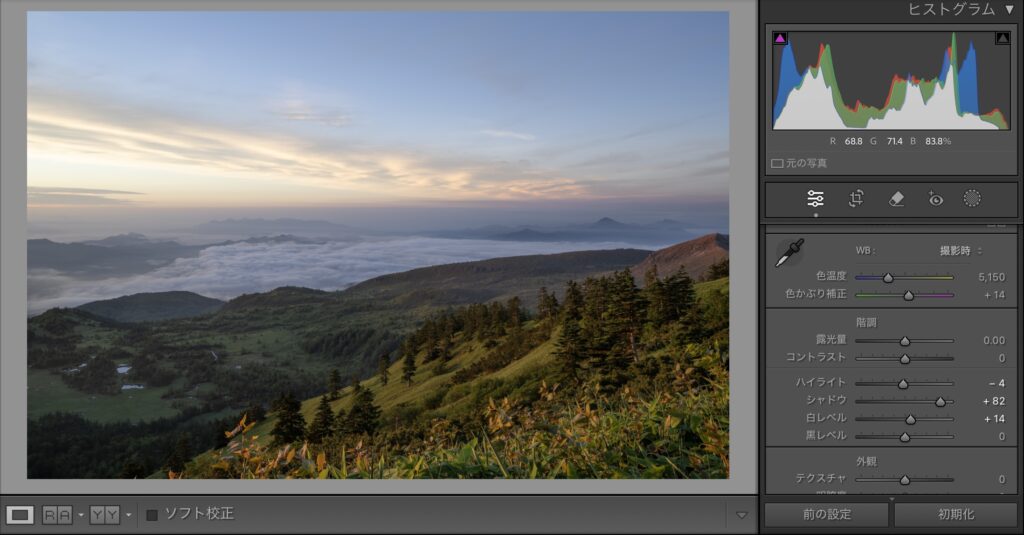Toggle highlight clipping indicator in histogram
The image size is (1024, 535).
click(x=1002, y=39)
